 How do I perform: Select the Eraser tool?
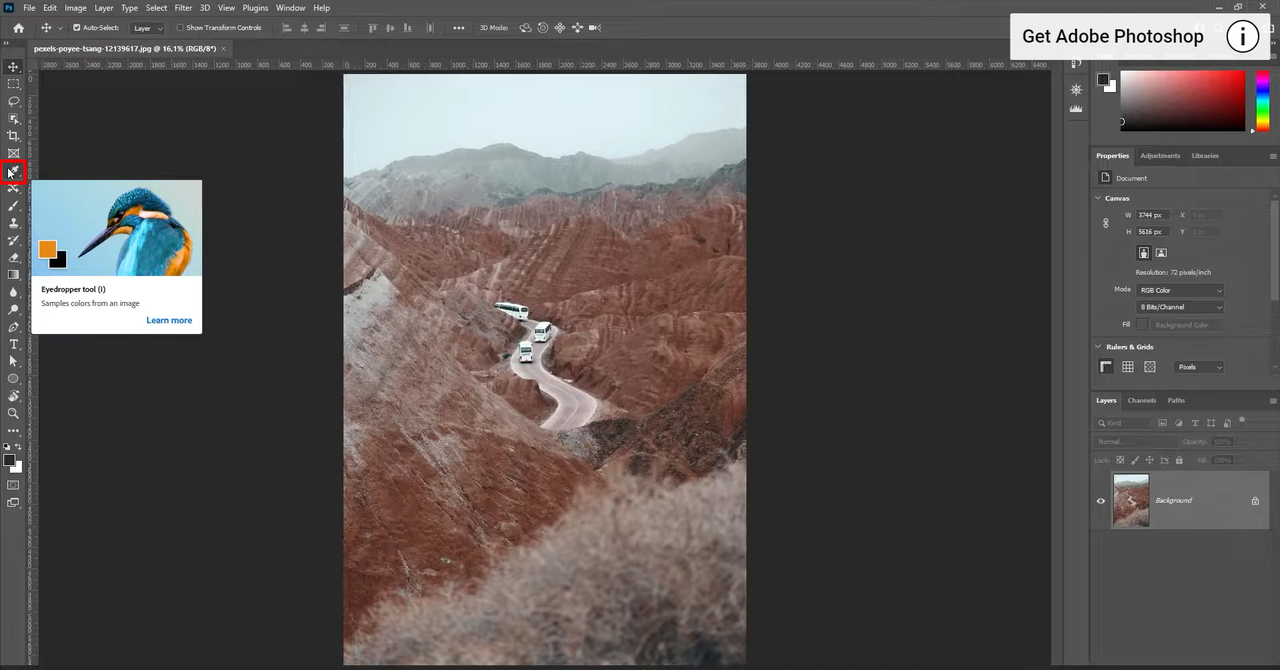point(13,257)
